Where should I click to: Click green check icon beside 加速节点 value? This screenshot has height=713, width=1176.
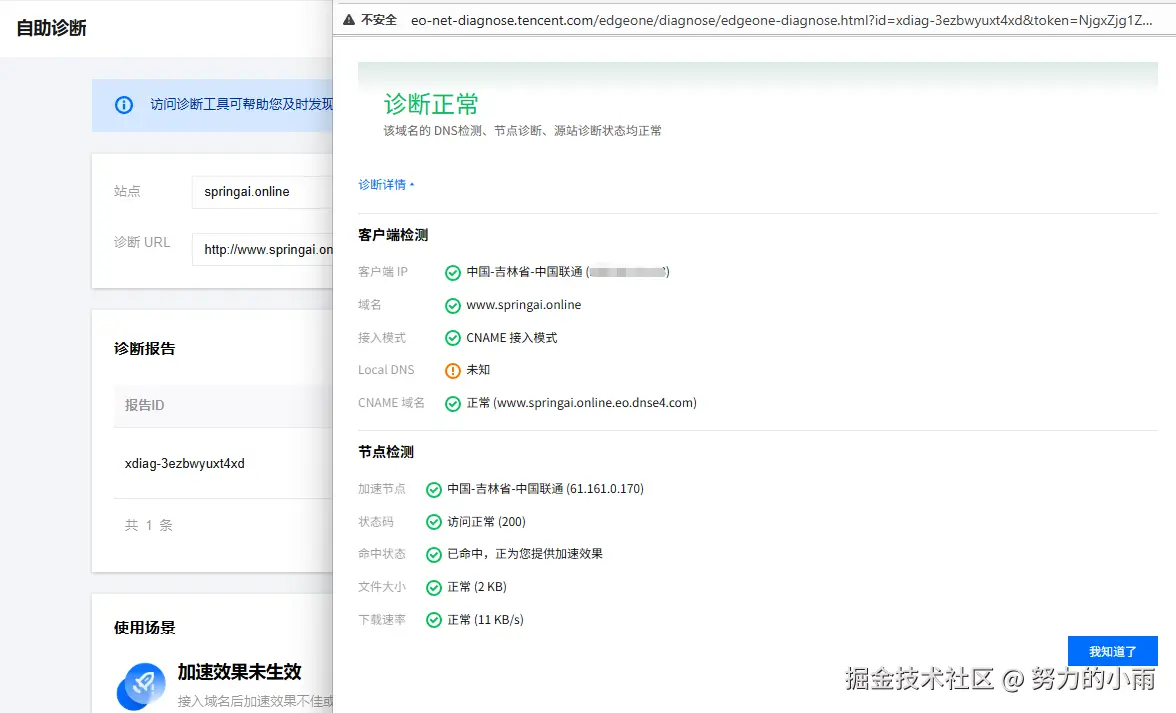[x=434, y=490]
